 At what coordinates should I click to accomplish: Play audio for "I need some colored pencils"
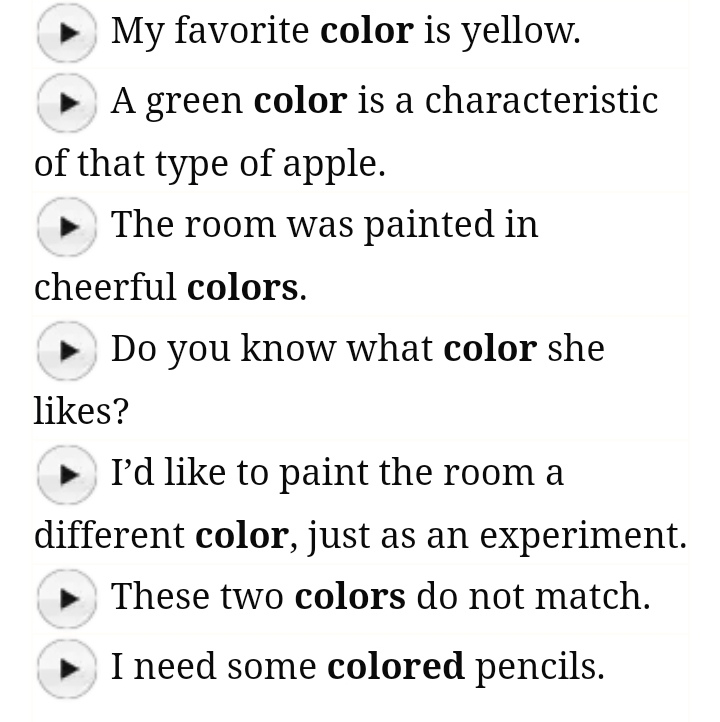(66, 668)
